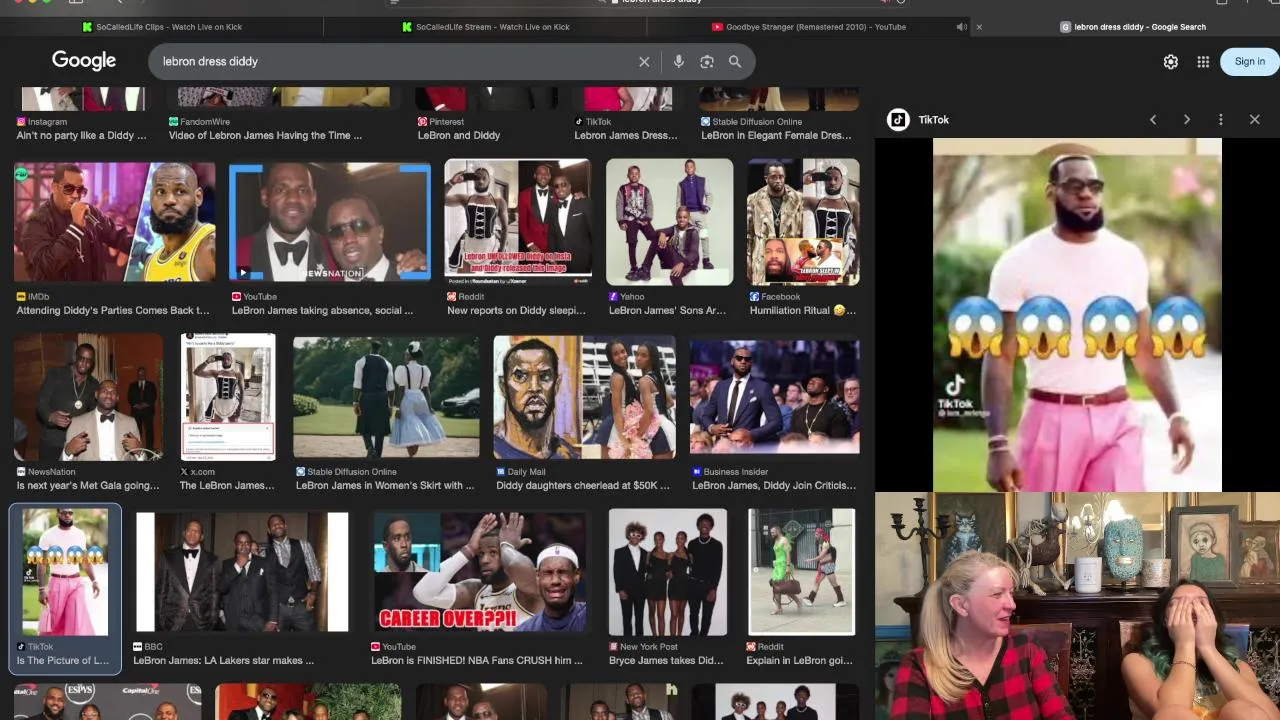Open NewsNation Met Gala image
Screen dimensions: 1280x720
coord(88,398)
